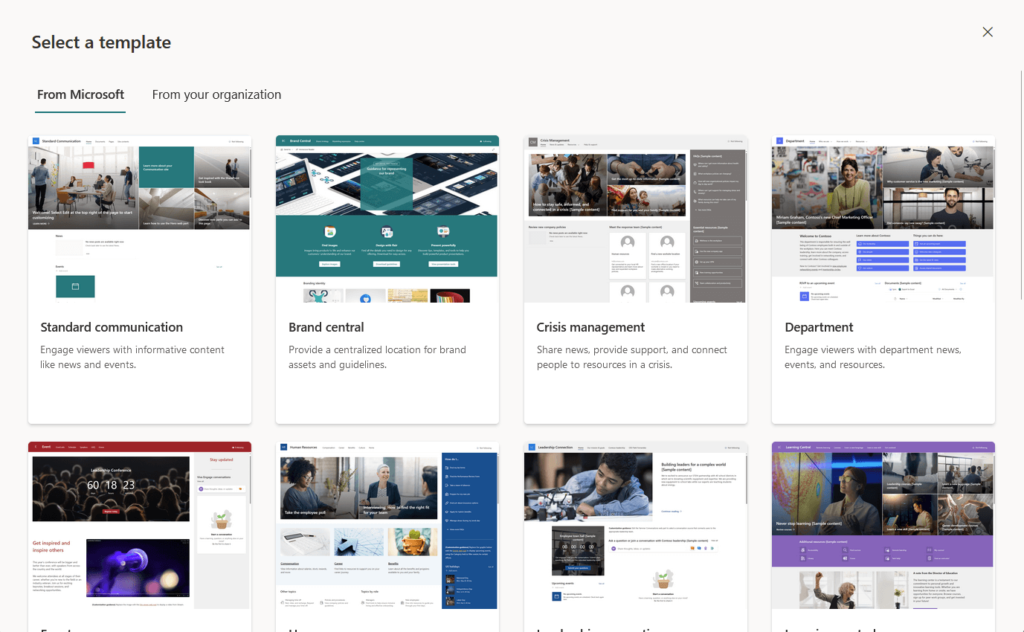Image resolution: width=1024 pixels, height=632 pixels.
Task: Click the dialog's vertical scrollbar
Action: click(1021, 183)
